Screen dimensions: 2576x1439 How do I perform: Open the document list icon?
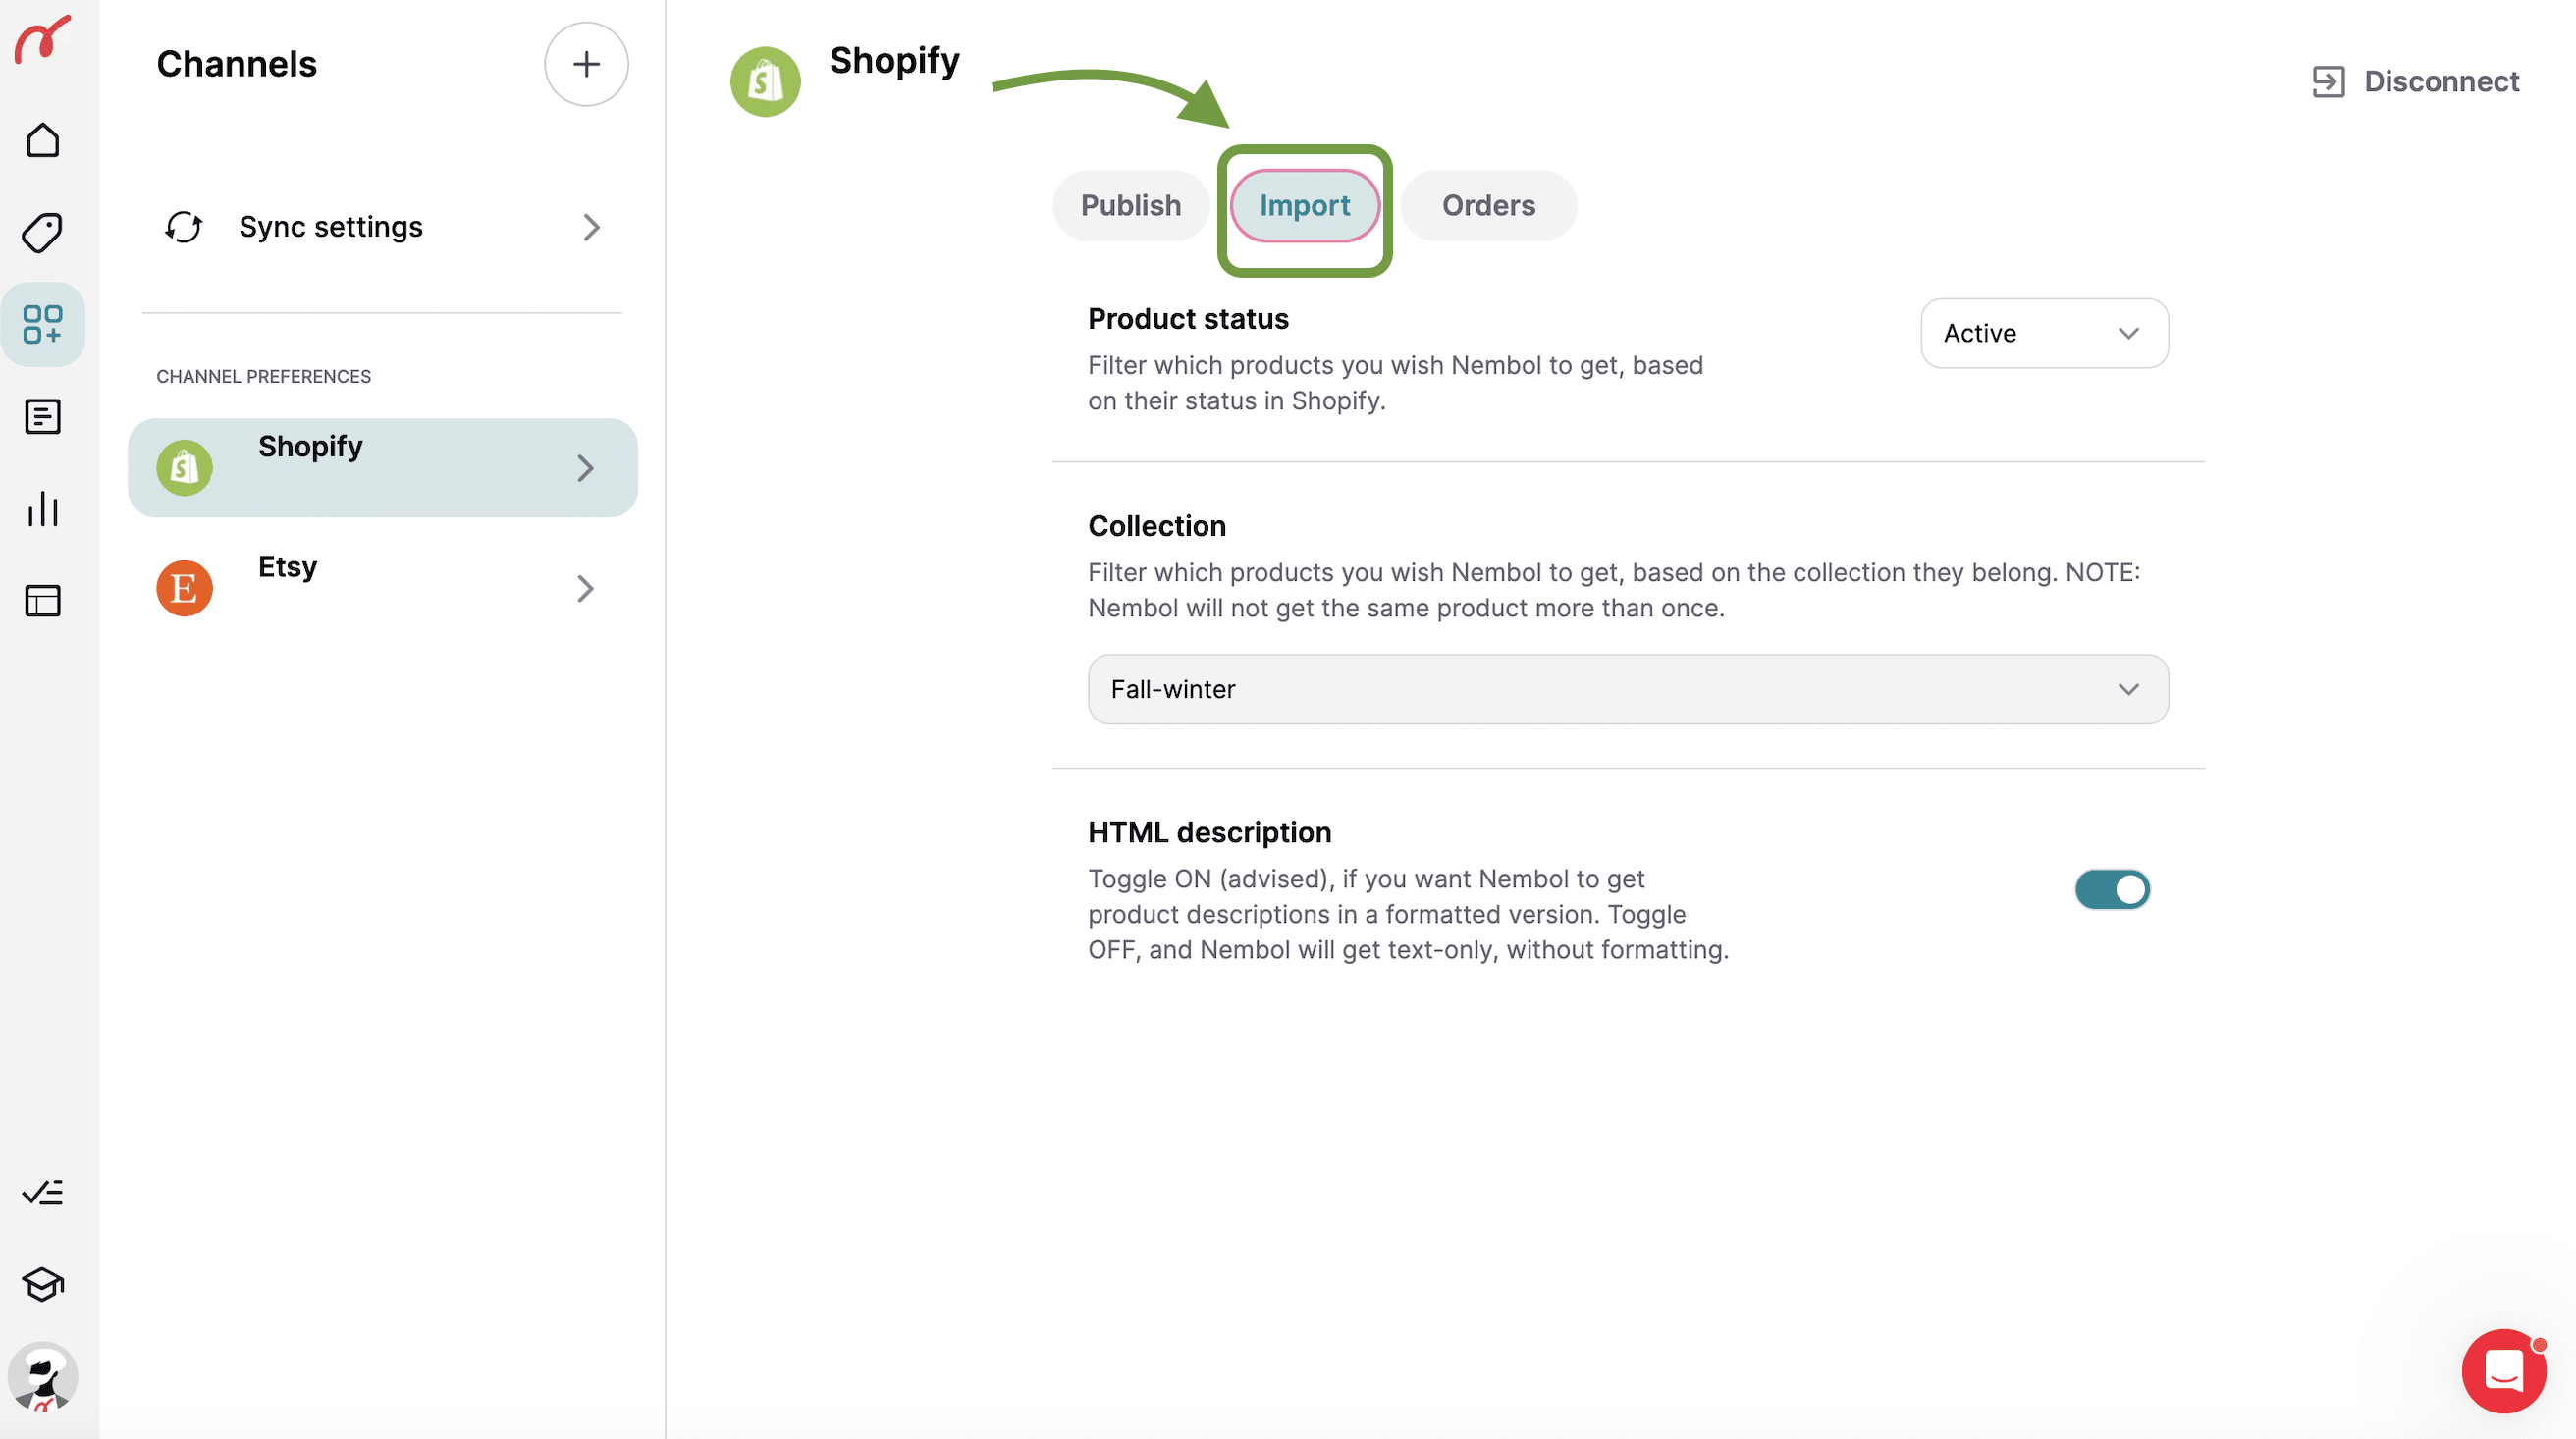click(x=42, y=416)
